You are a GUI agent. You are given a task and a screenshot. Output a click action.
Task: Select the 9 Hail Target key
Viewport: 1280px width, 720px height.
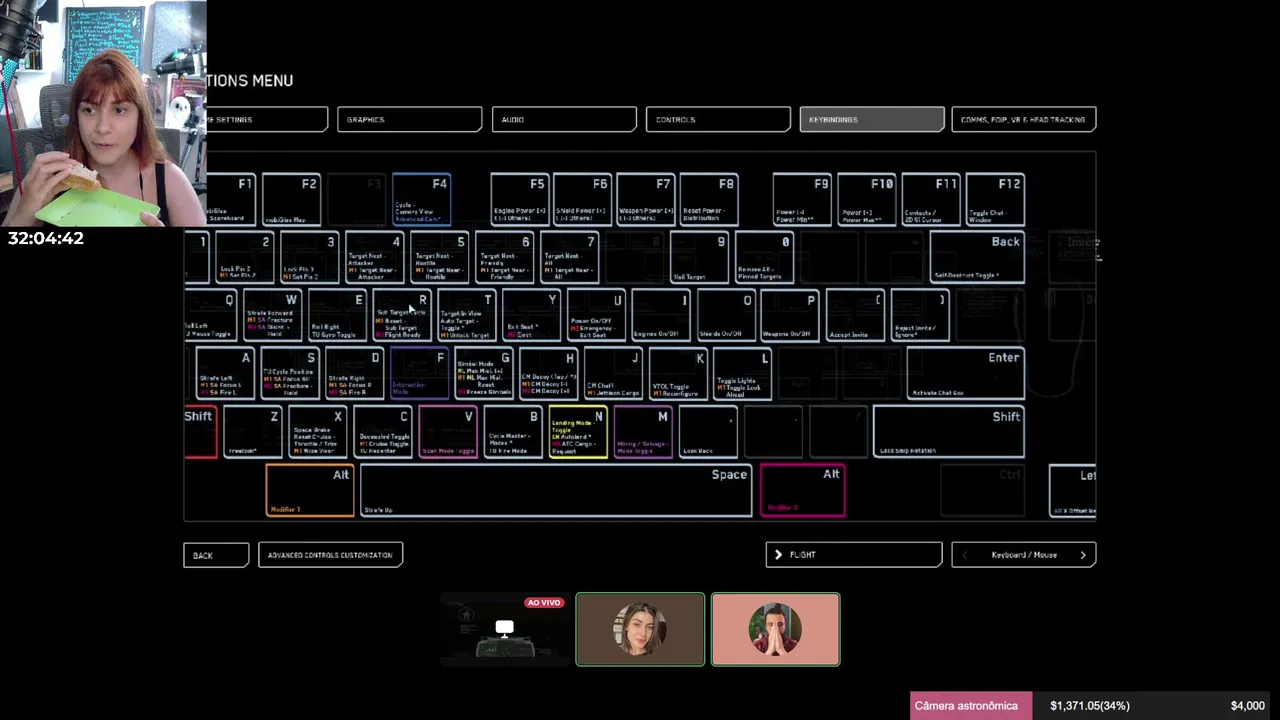700,258
